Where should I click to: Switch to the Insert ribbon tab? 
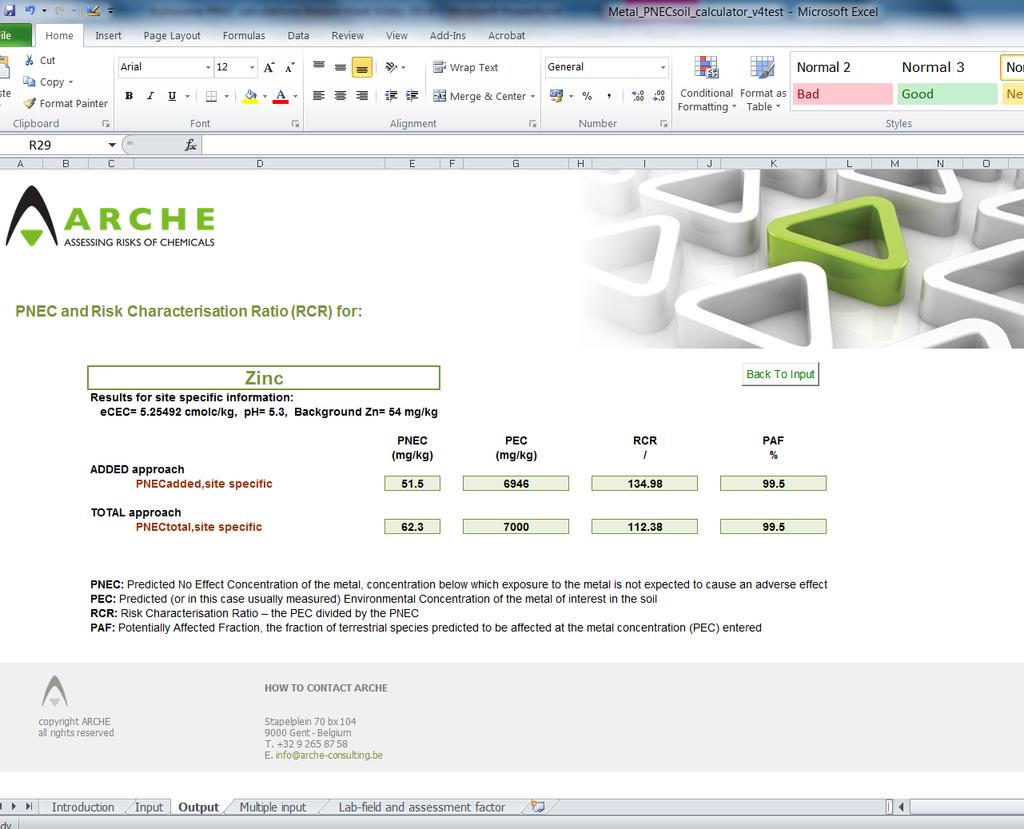(x=108, y=35)
